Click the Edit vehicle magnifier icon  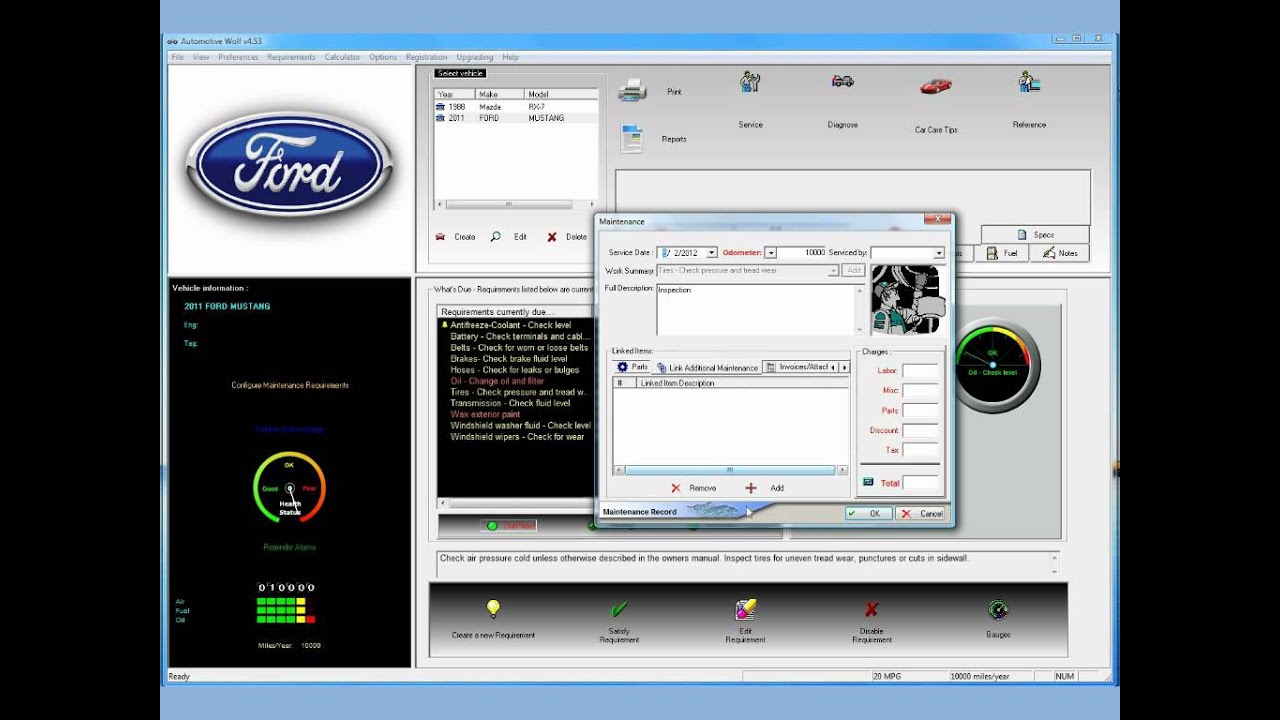pos(495,237)
